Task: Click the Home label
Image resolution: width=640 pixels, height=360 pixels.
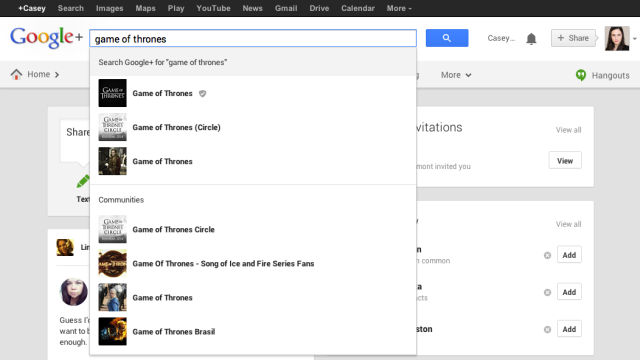Action: pos(38,74)
